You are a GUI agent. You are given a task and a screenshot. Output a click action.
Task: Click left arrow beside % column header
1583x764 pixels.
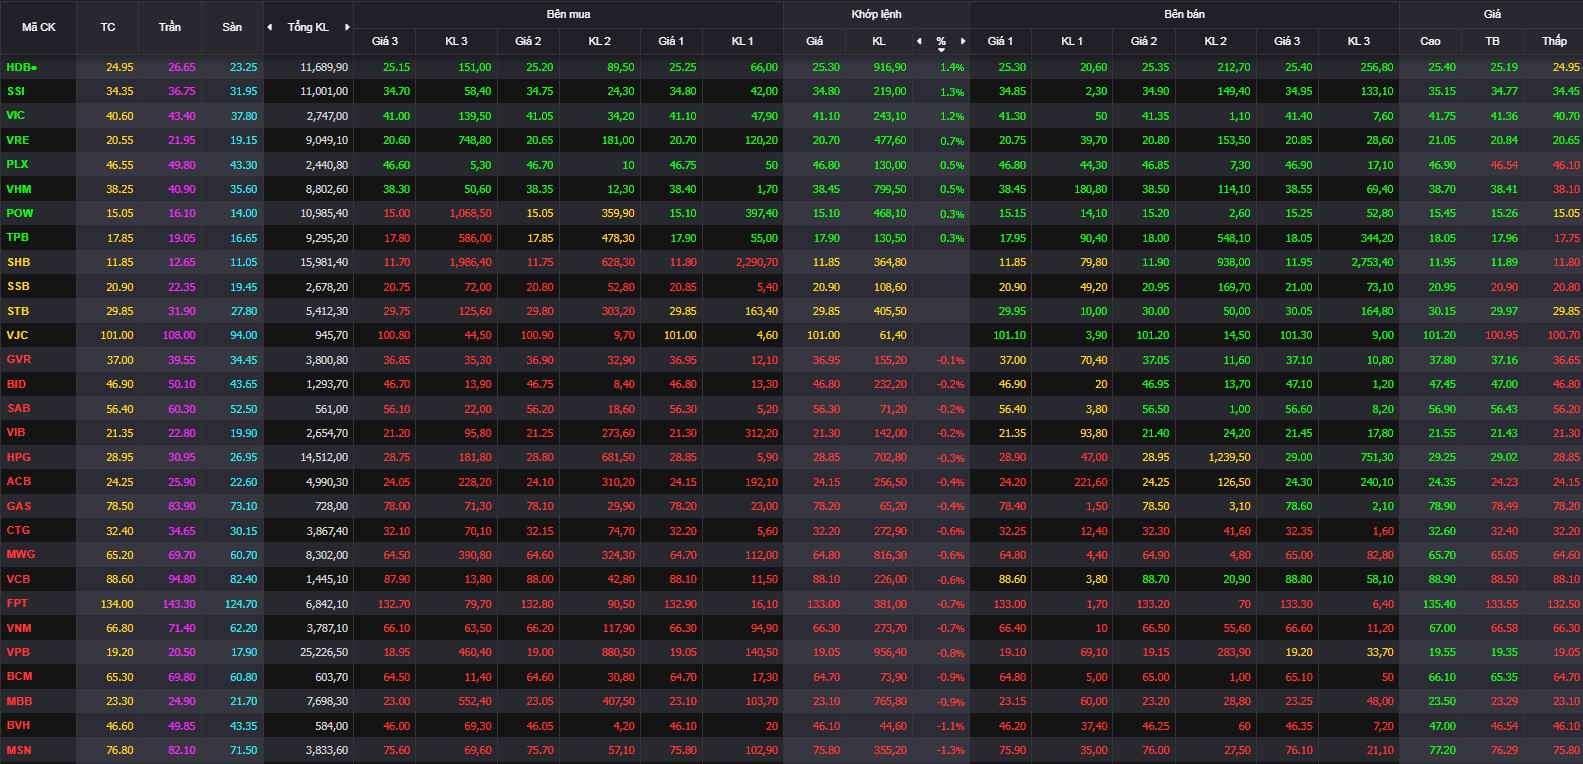pyautogui.click(x=919, y=41)
